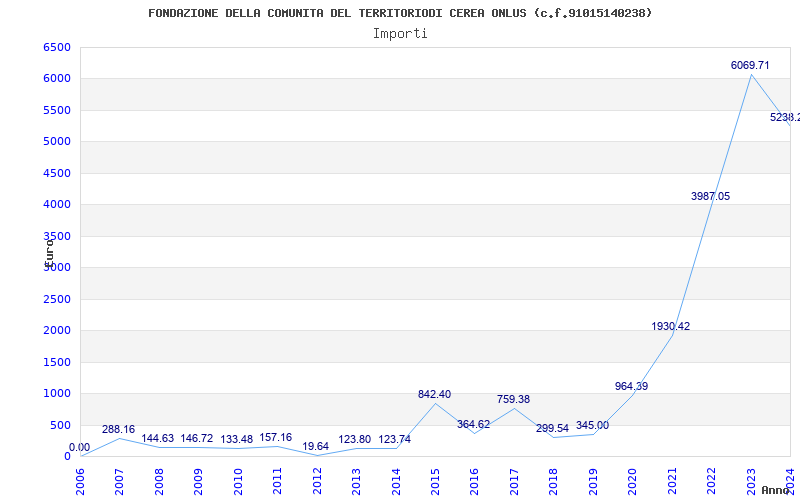Click x-axis year 2014
This screenshot has height=500, width=800.
click(x=395, y=482)
